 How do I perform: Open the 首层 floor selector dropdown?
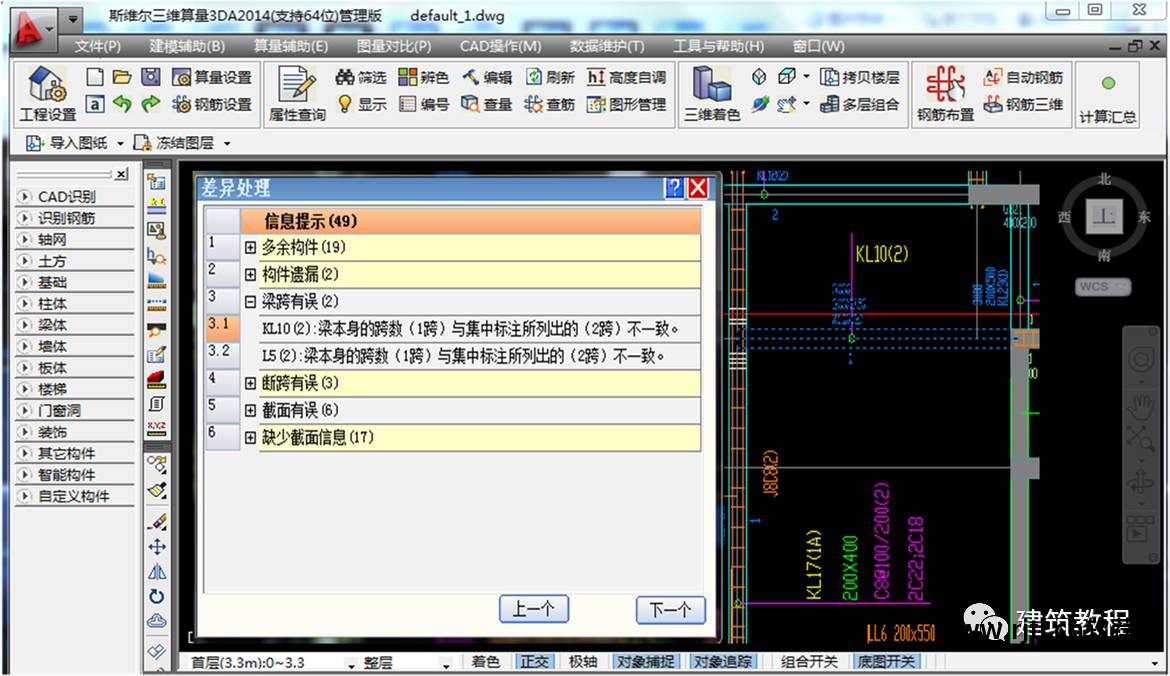coord(351,664)
